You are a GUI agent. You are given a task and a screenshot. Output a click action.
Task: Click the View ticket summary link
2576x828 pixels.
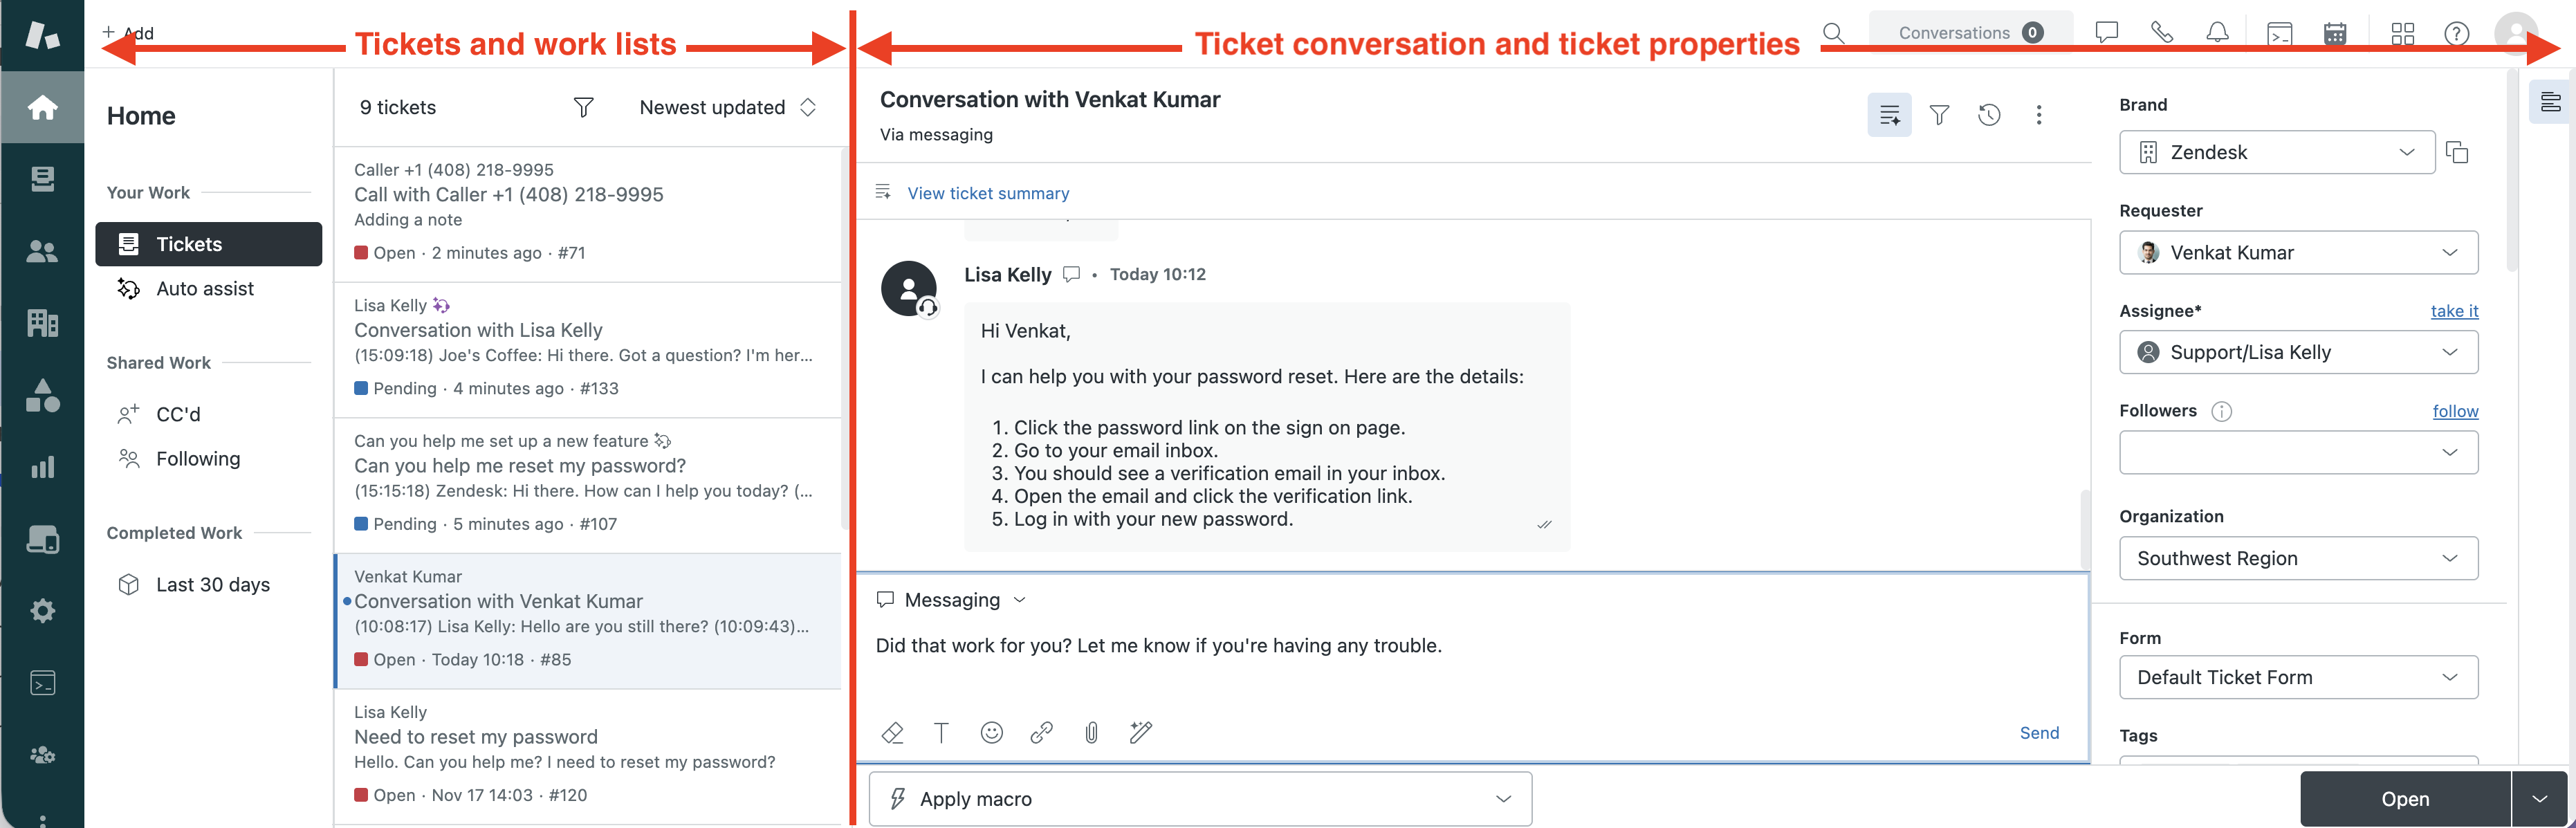pos(987,193)
